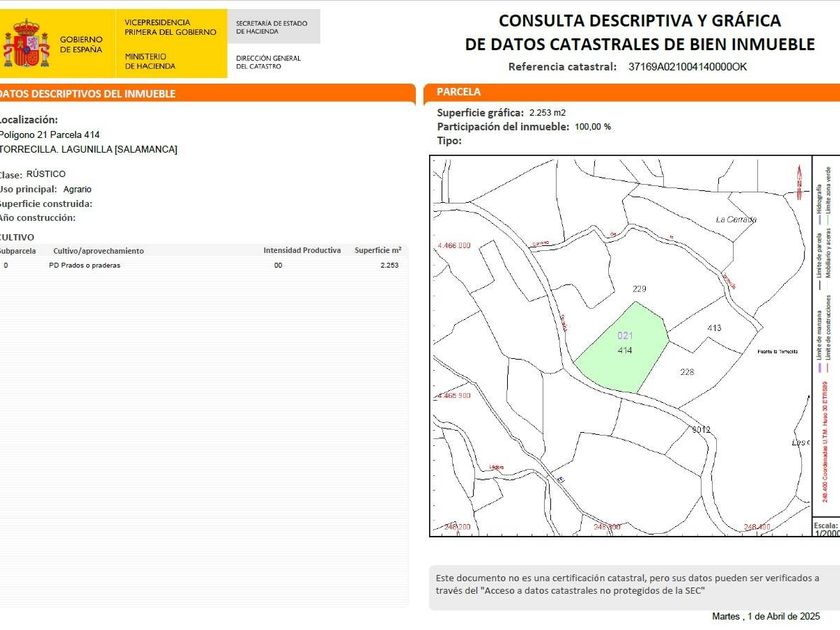Click parcel 229 on the map
Screen dimensions: 840x630
click(639, 289)
